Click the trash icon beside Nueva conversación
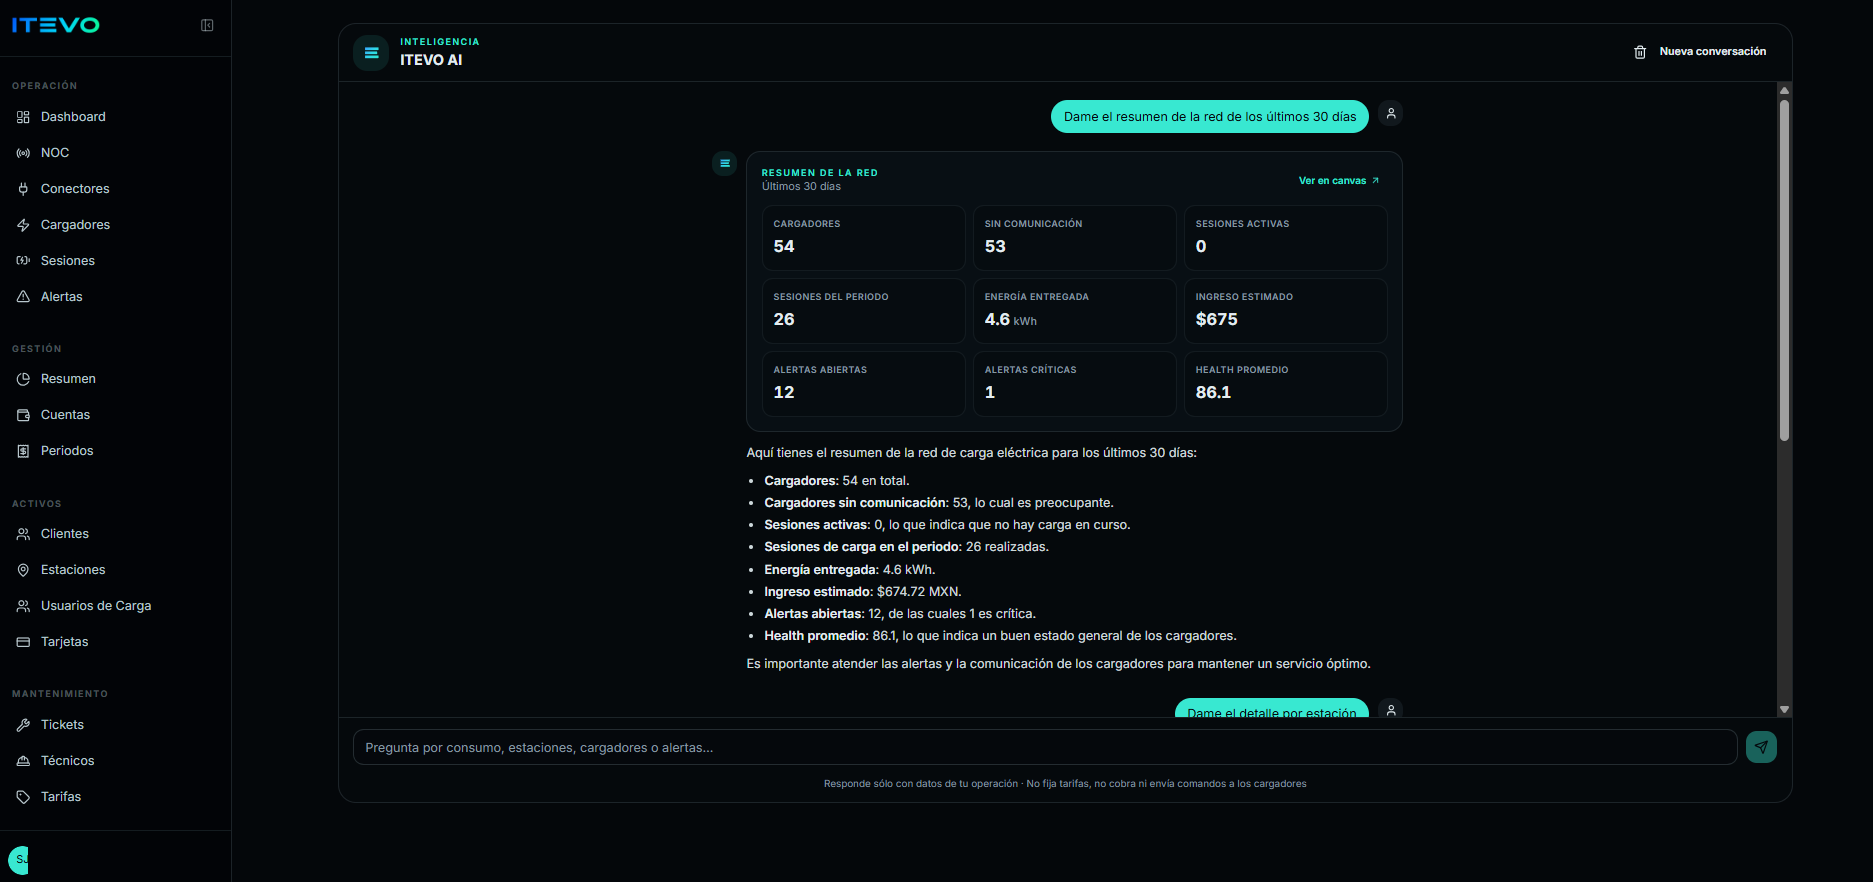The height and width of the screenshot is (882, 1873). [x=1640, y=52]
